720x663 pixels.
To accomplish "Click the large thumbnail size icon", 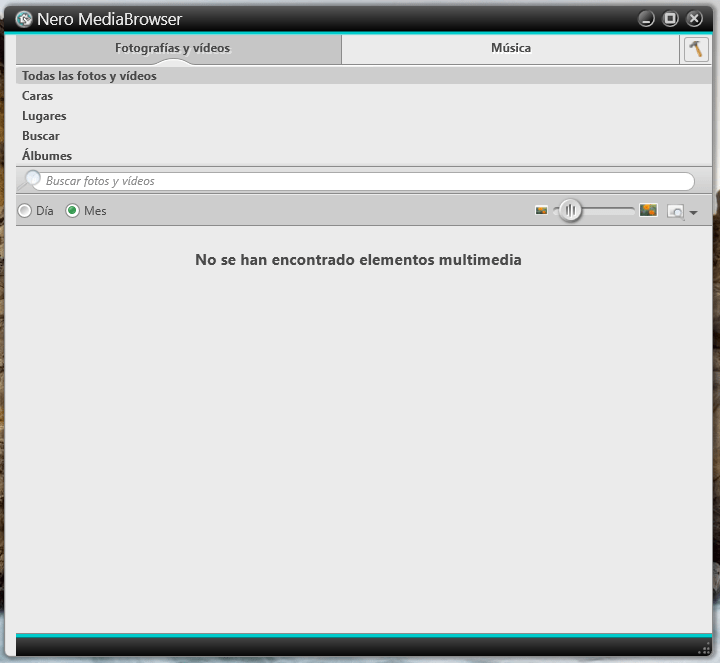I will (x=648, y=210).
